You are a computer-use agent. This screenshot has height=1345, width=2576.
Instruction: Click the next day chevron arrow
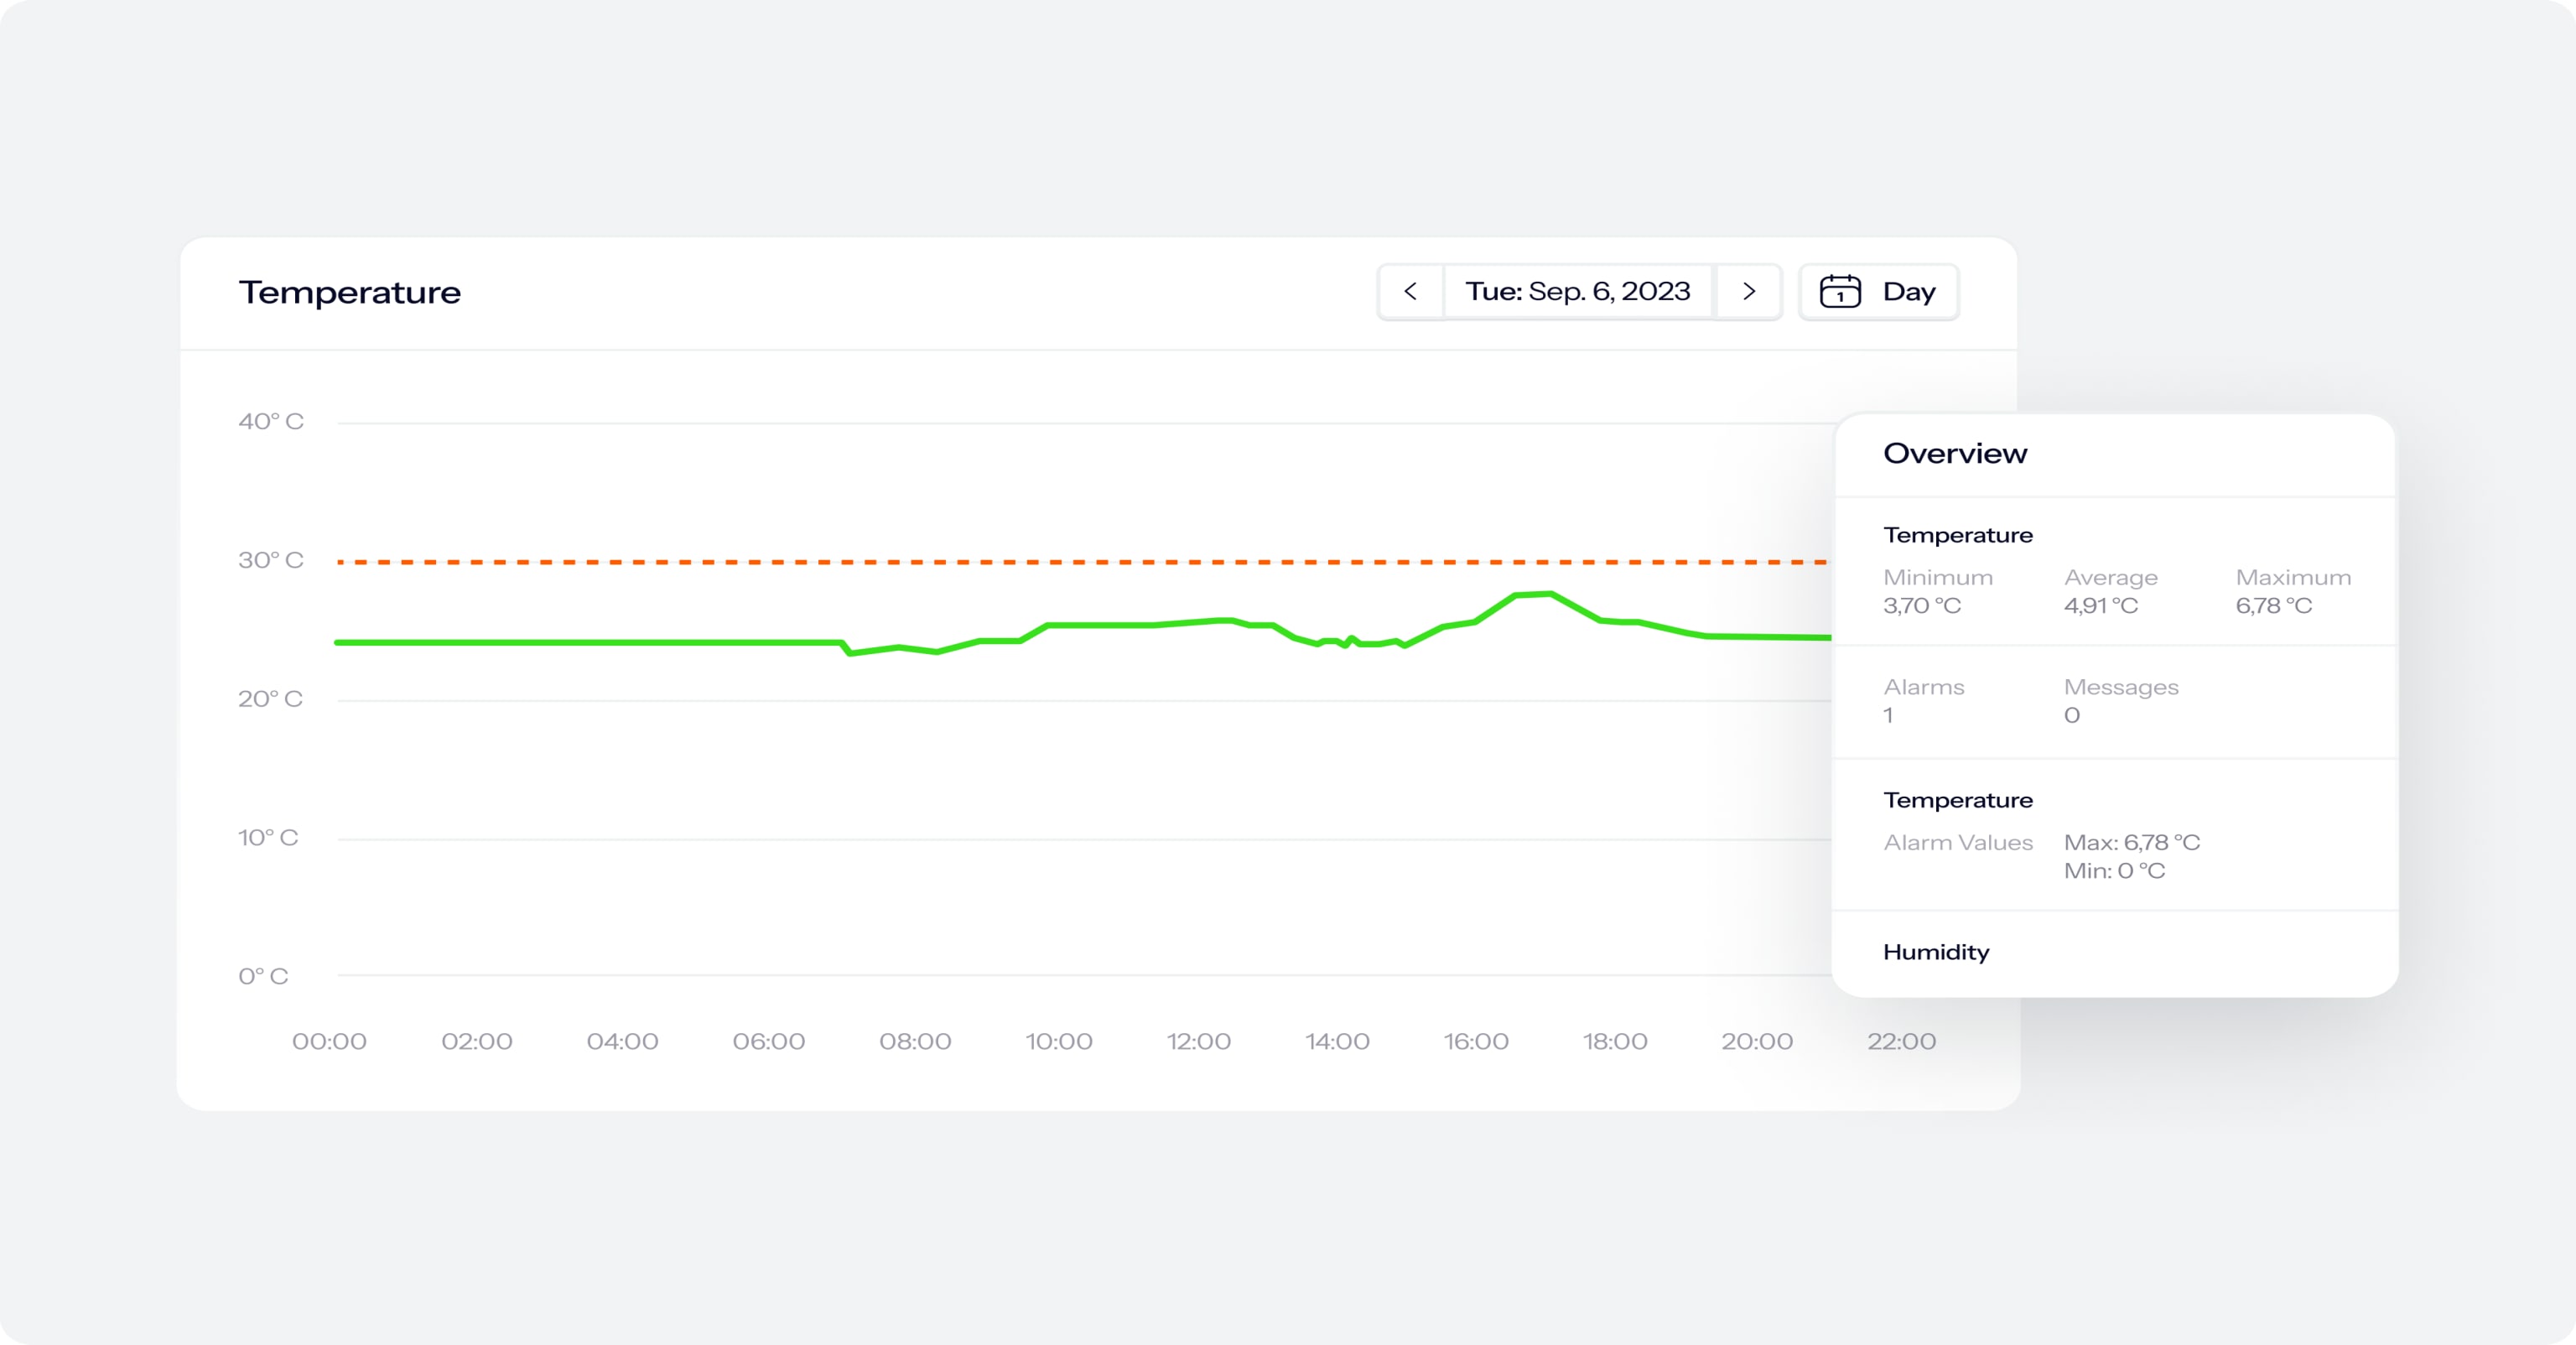click(1749, 291)
